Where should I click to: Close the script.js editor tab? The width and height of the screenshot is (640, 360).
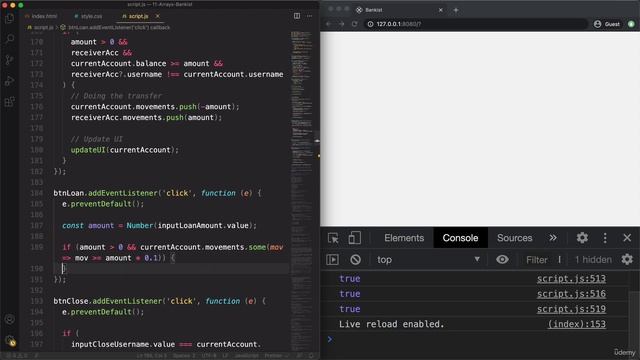click(158, 16)
